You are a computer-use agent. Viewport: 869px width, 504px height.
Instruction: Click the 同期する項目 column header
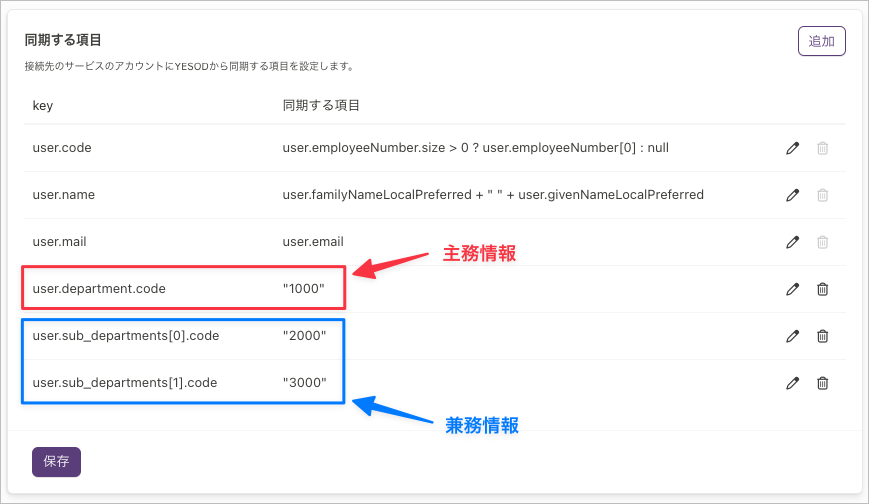click(321, 105)
